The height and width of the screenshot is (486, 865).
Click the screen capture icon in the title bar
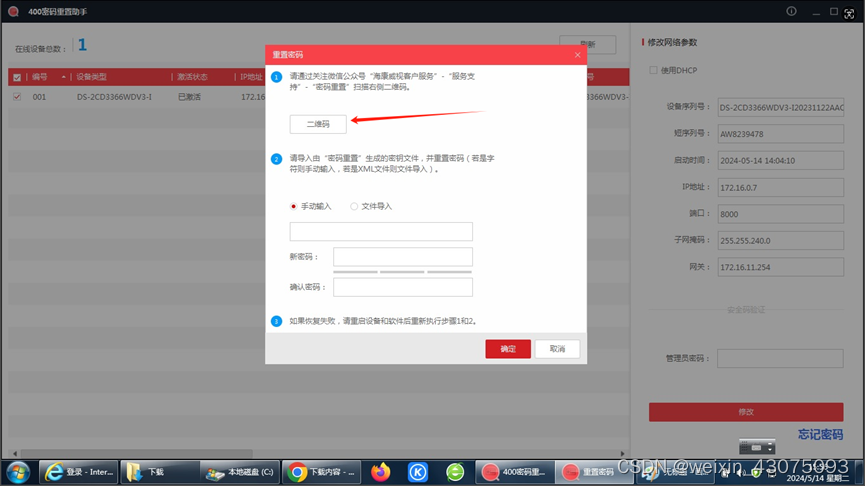pos(849,14)
